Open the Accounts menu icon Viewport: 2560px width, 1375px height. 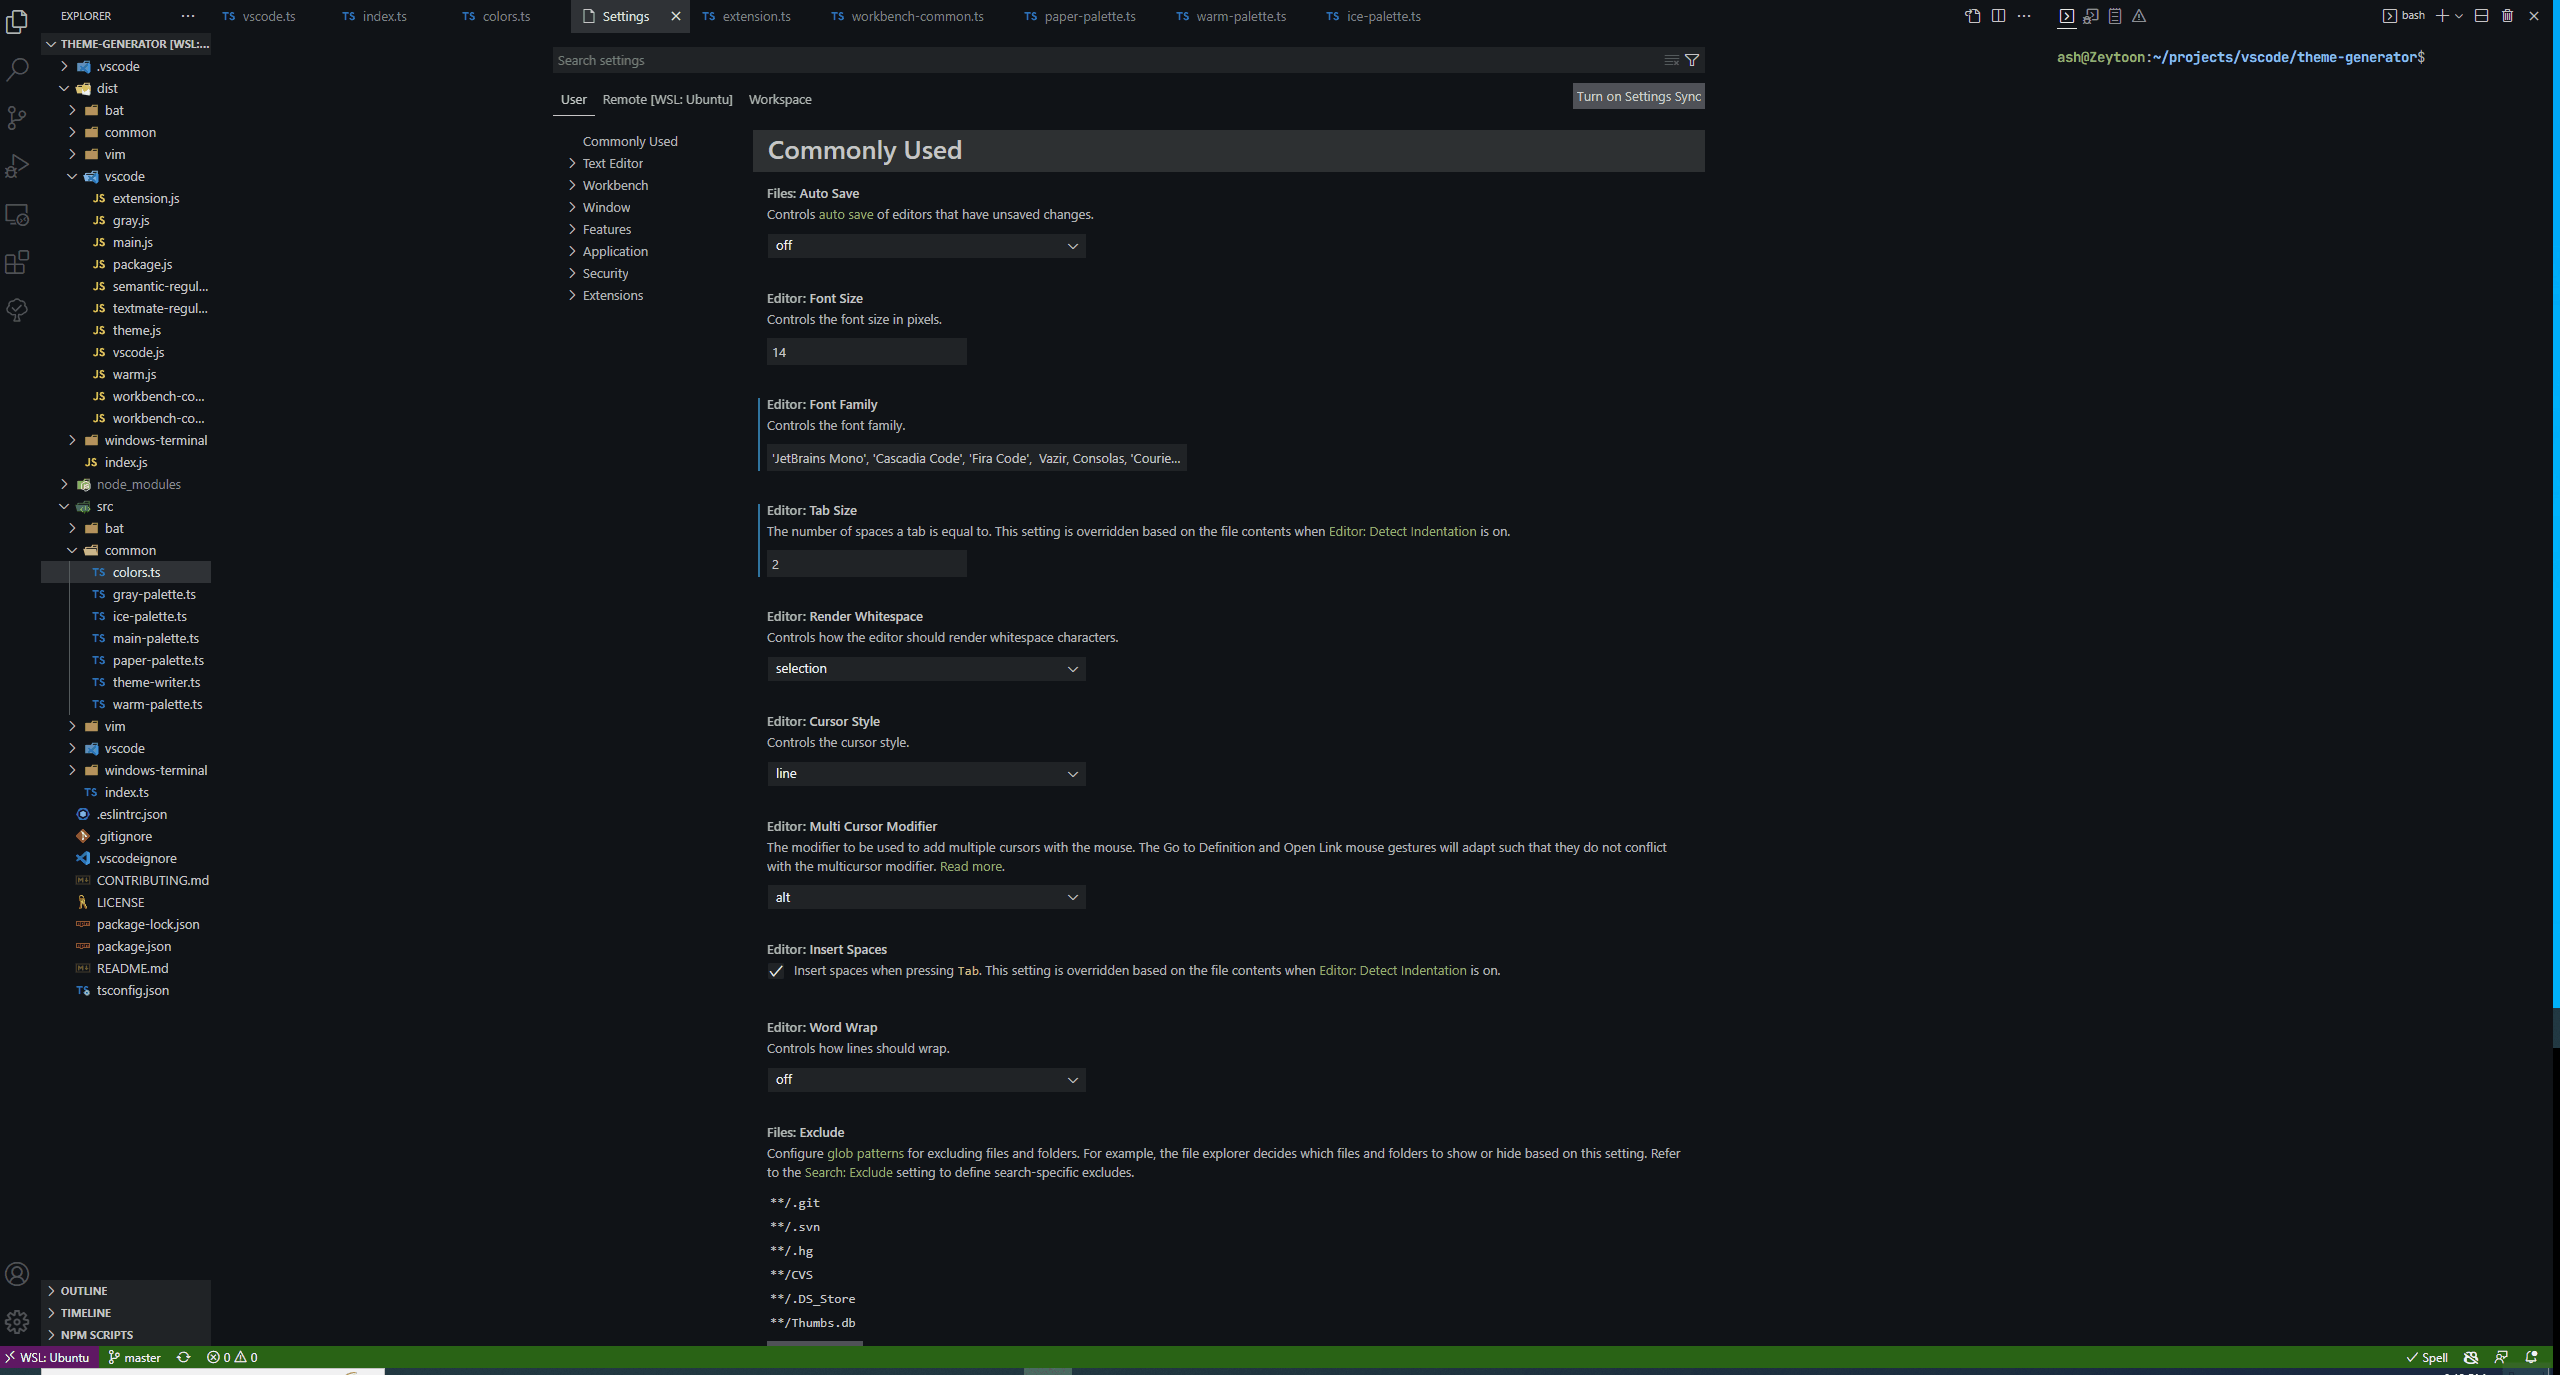17,1273
